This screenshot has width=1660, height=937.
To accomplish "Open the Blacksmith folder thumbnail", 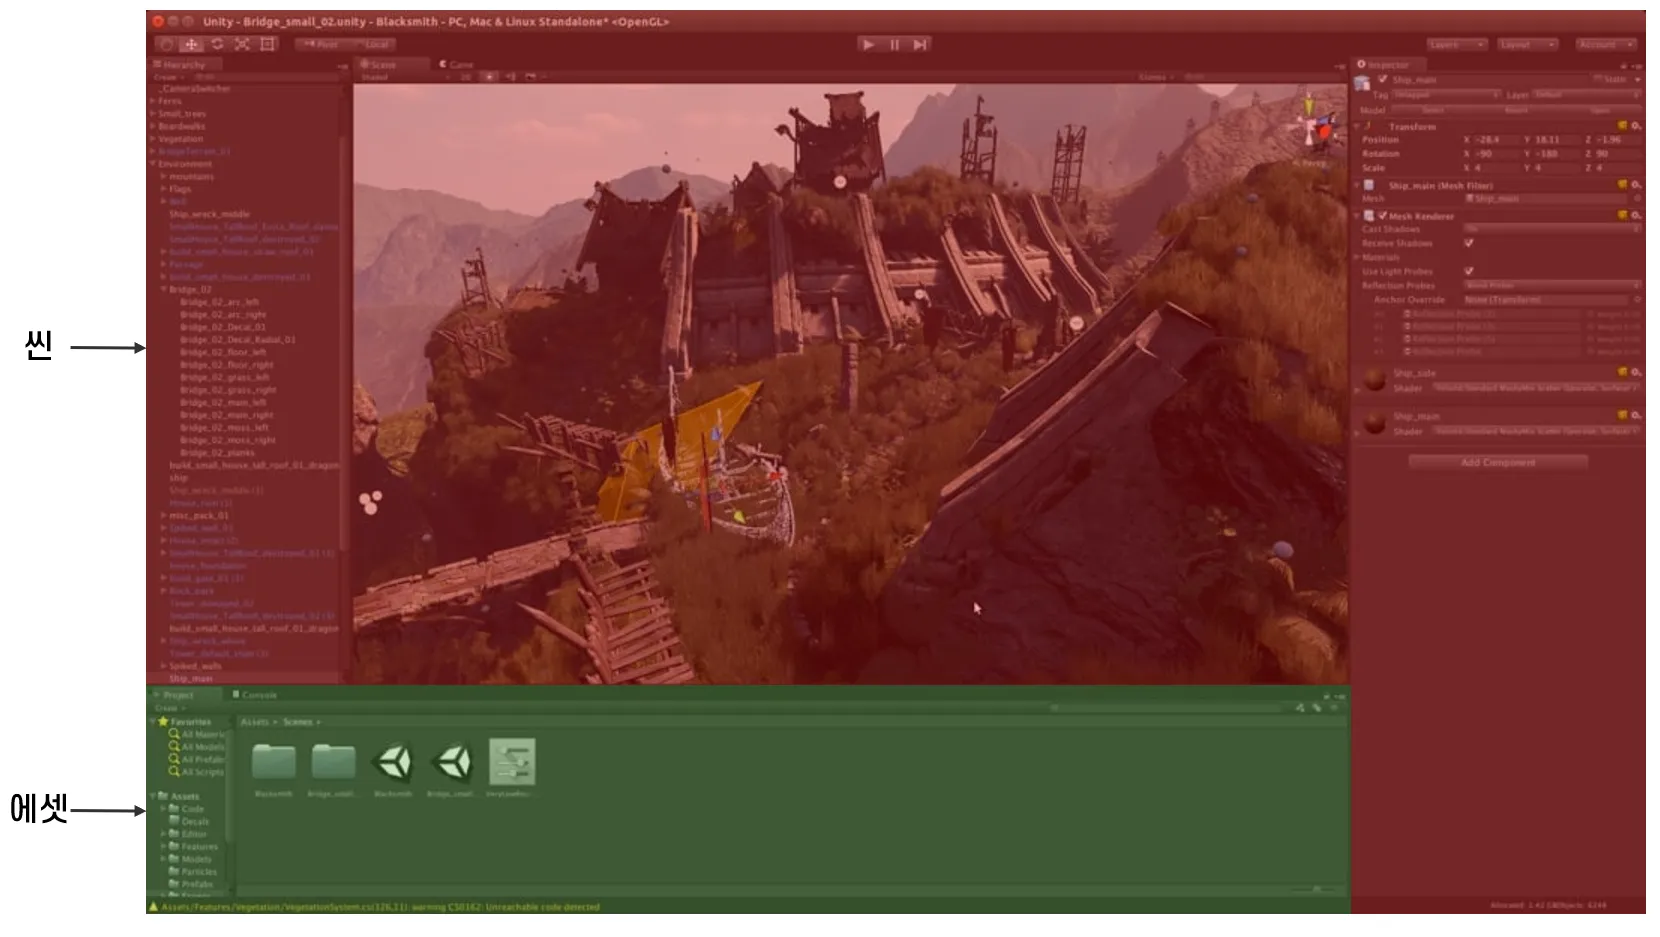I will point(273,762).
